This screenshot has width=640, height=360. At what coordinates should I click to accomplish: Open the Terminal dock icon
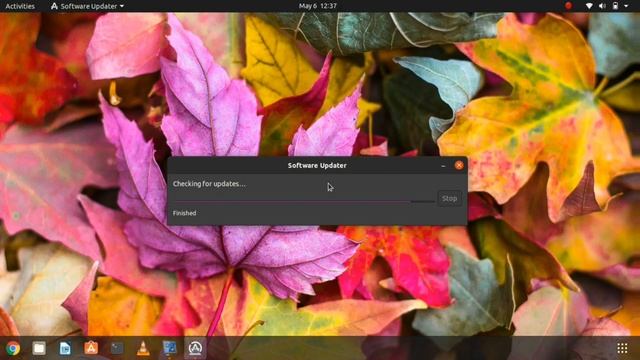coord(117,348)
